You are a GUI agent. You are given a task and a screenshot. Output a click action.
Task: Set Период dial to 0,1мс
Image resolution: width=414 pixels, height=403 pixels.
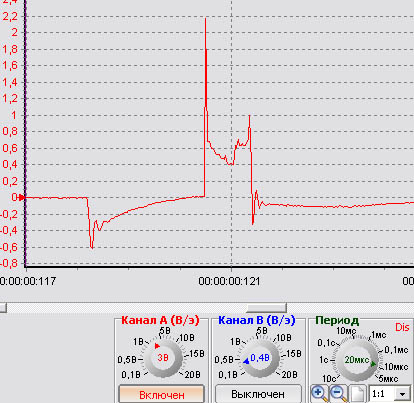pos(396,350)
